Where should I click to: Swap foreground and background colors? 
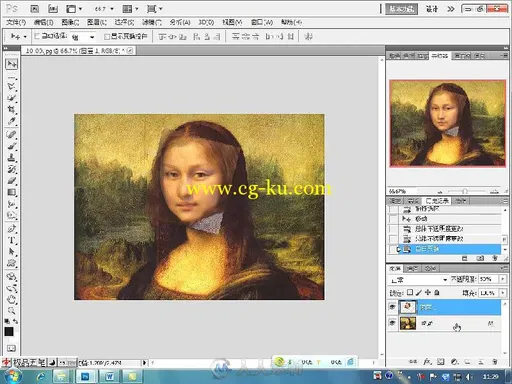click(15, 321)
